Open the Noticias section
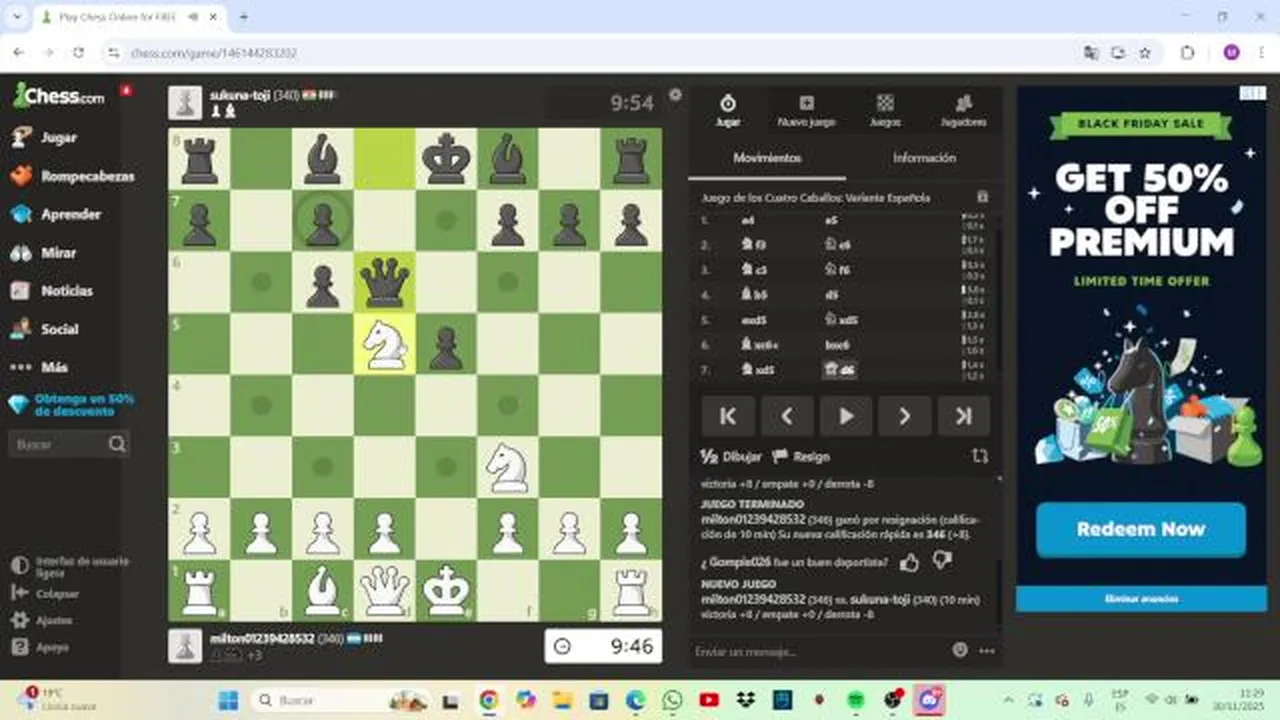1280x720 pixels. (52, 291)
